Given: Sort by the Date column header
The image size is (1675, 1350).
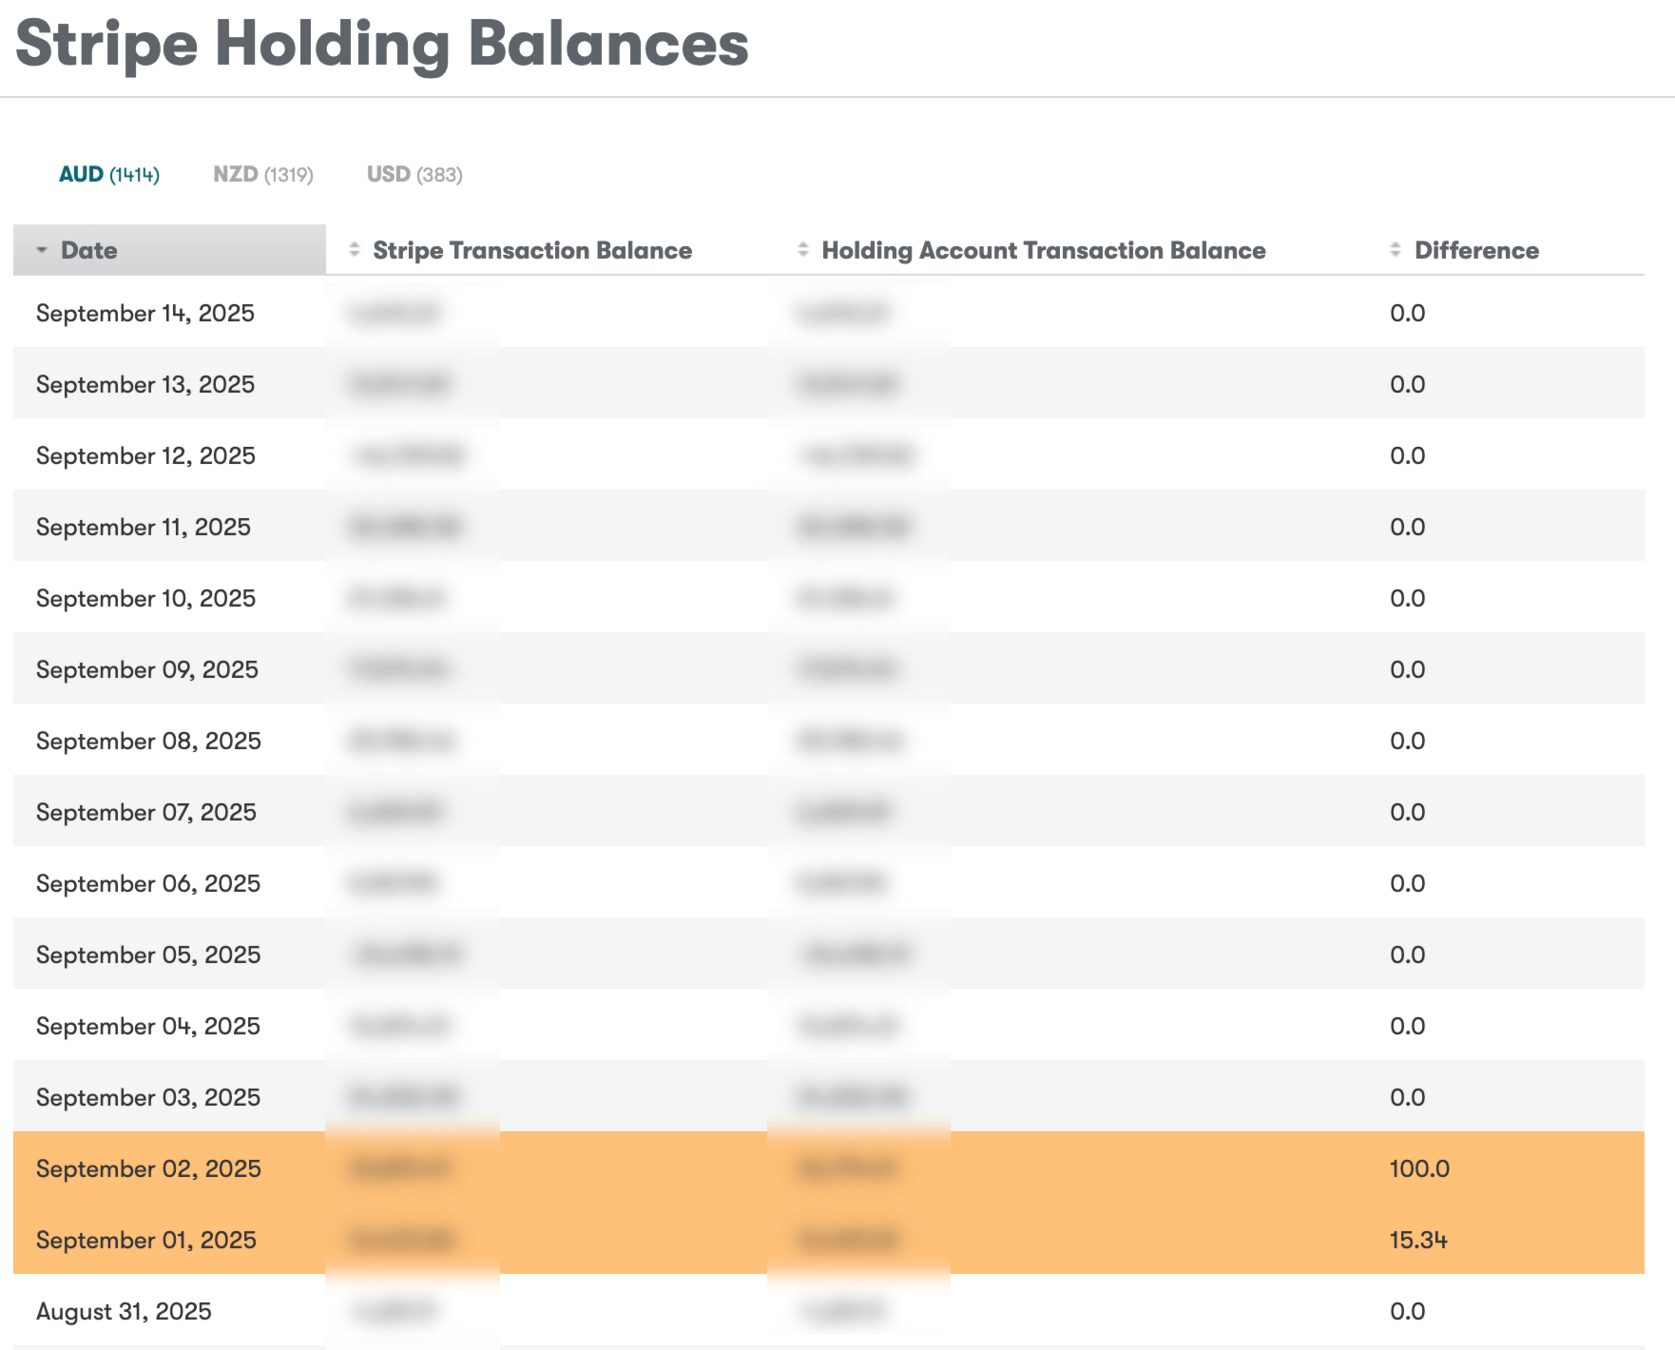Looking at the screenshot, I should pyautogui.click(x=169, y=250).
